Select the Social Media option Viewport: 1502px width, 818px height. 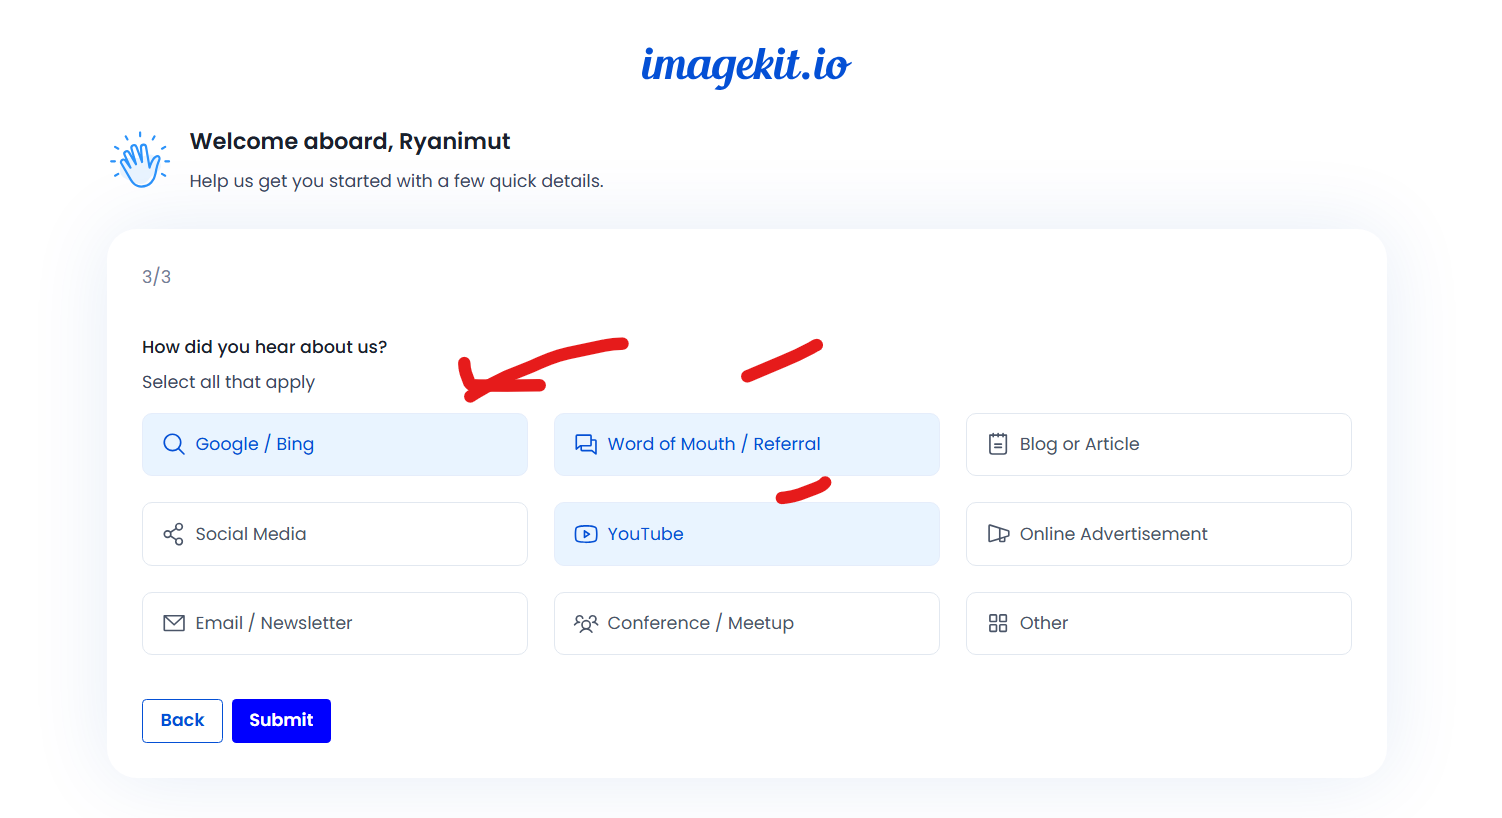[x=335, y=533]
